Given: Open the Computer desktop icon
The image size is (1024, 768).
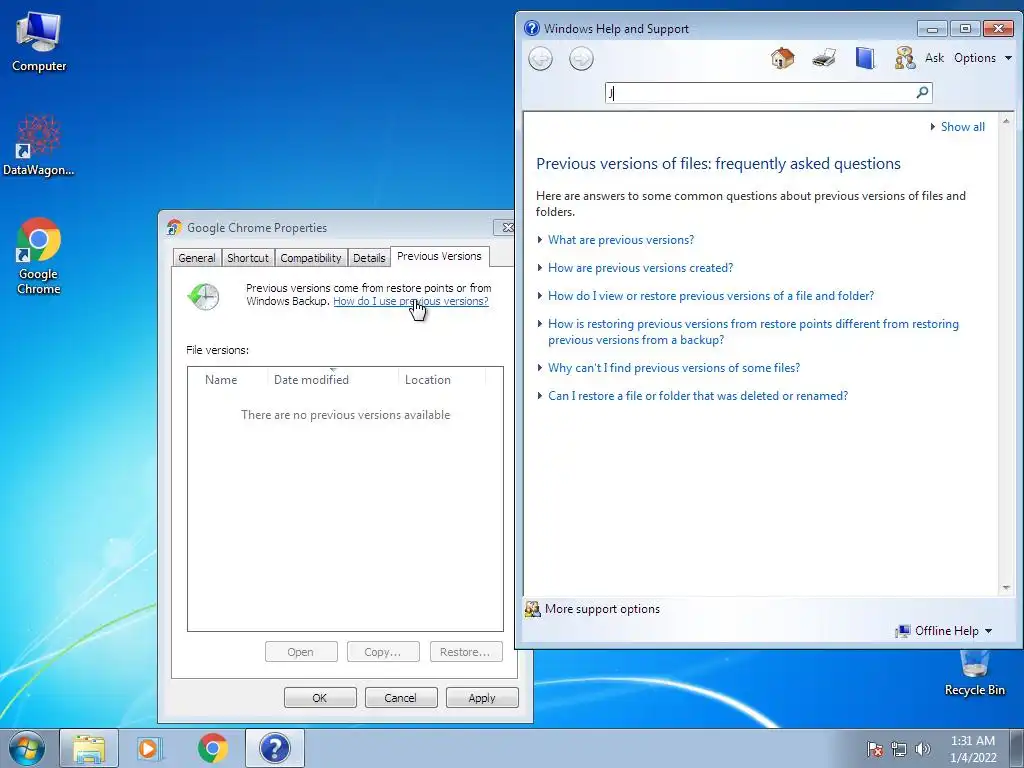Looking at the screenshot, I should 39,42.
